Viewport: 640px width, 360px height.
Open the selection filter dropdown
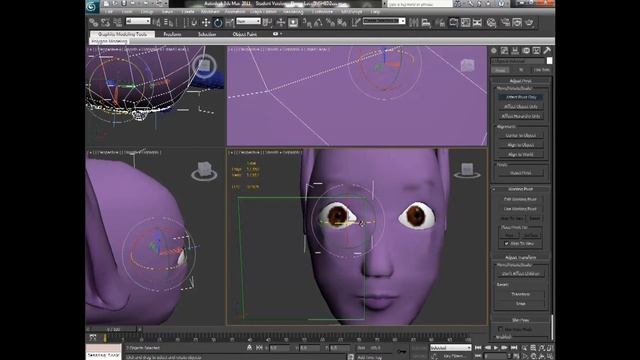coord(138,21)
